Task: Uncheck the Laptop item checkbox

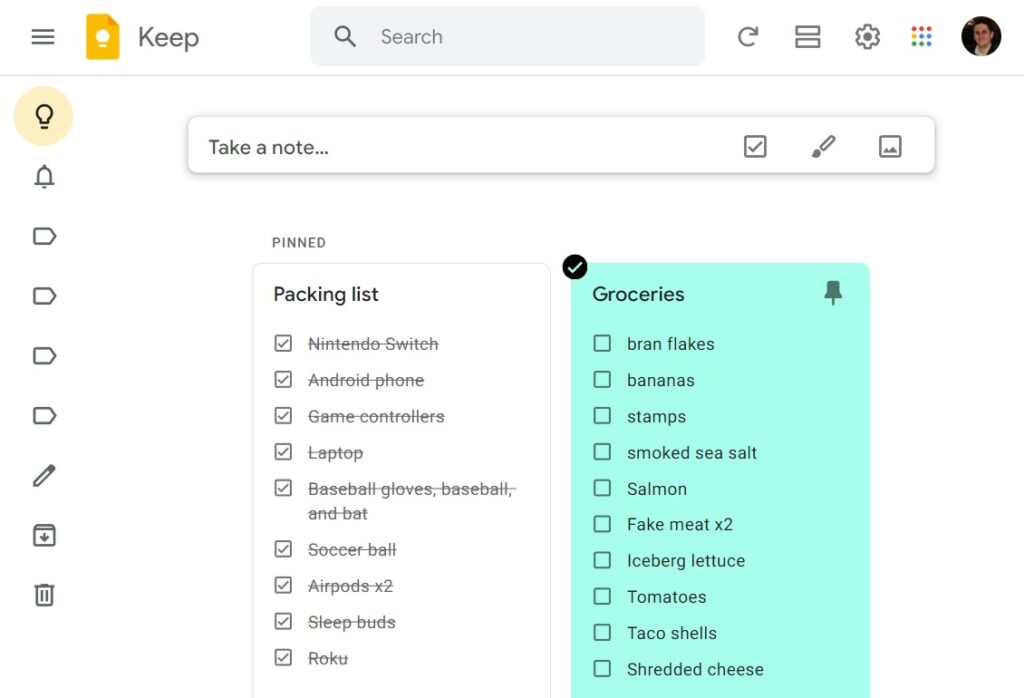Action: [283, 452]
